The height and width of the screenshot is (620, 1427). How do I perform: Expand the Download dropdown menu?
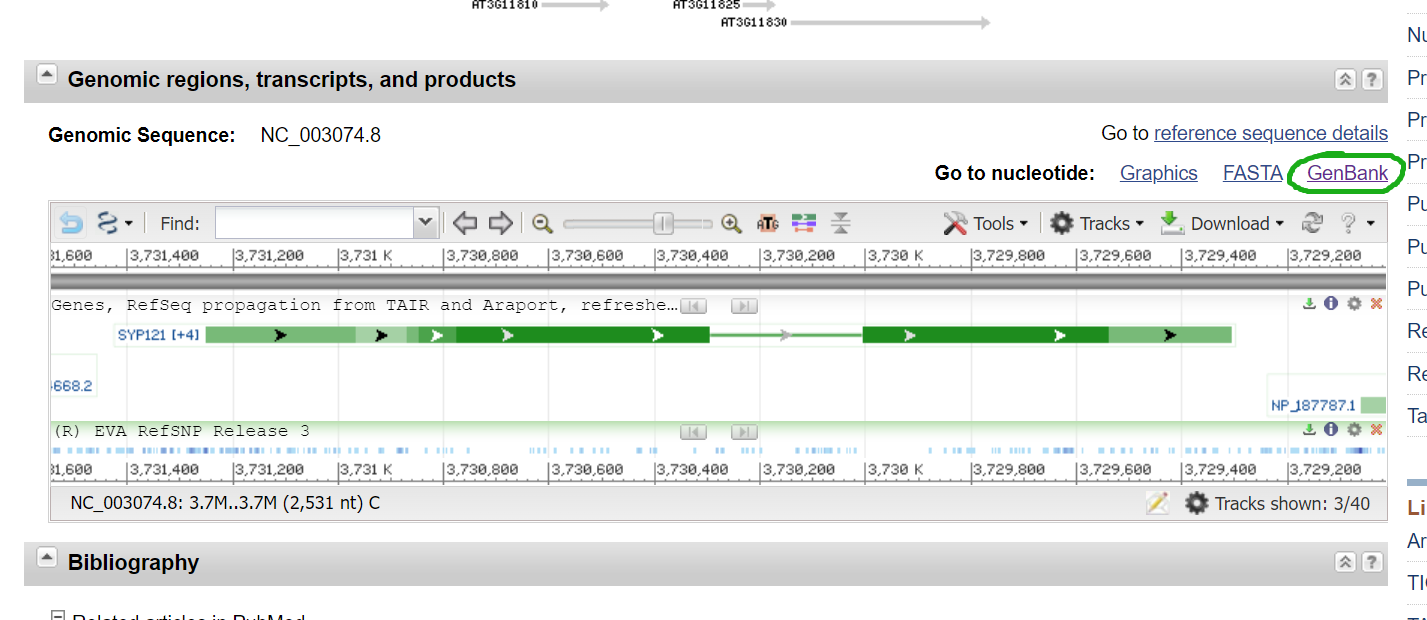click(x=1222, y=223)
